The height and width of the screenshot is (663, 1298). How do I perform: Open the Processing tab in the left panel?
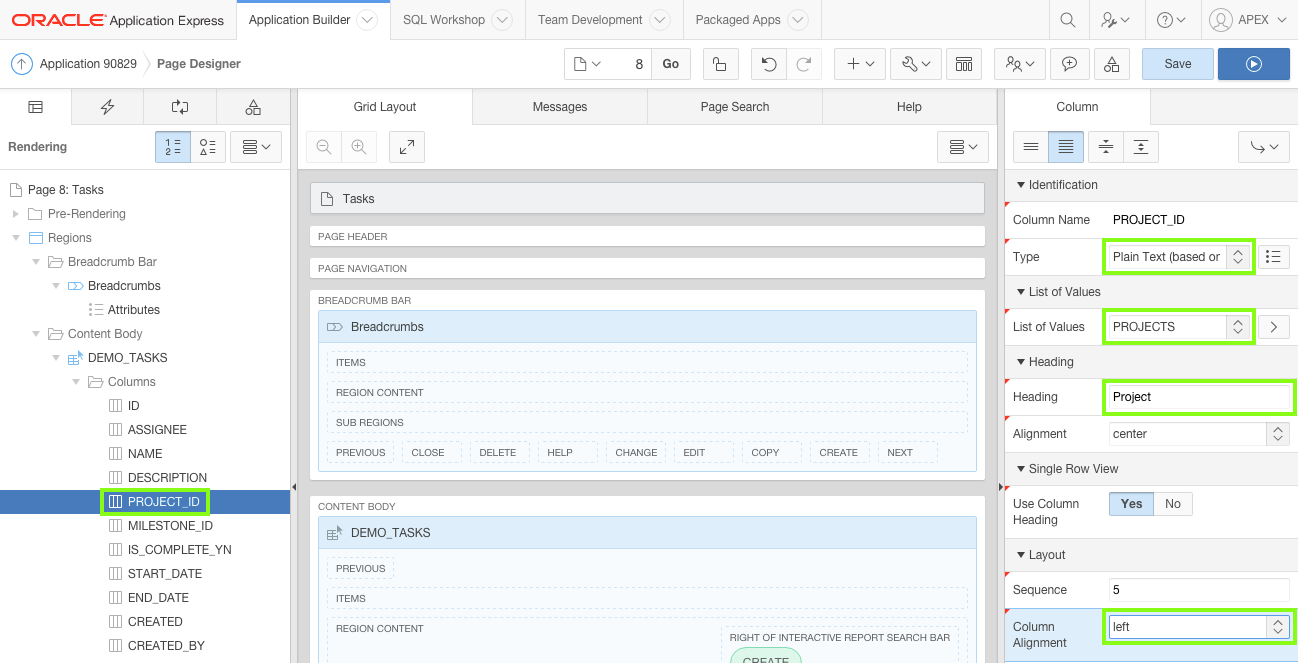180,107
